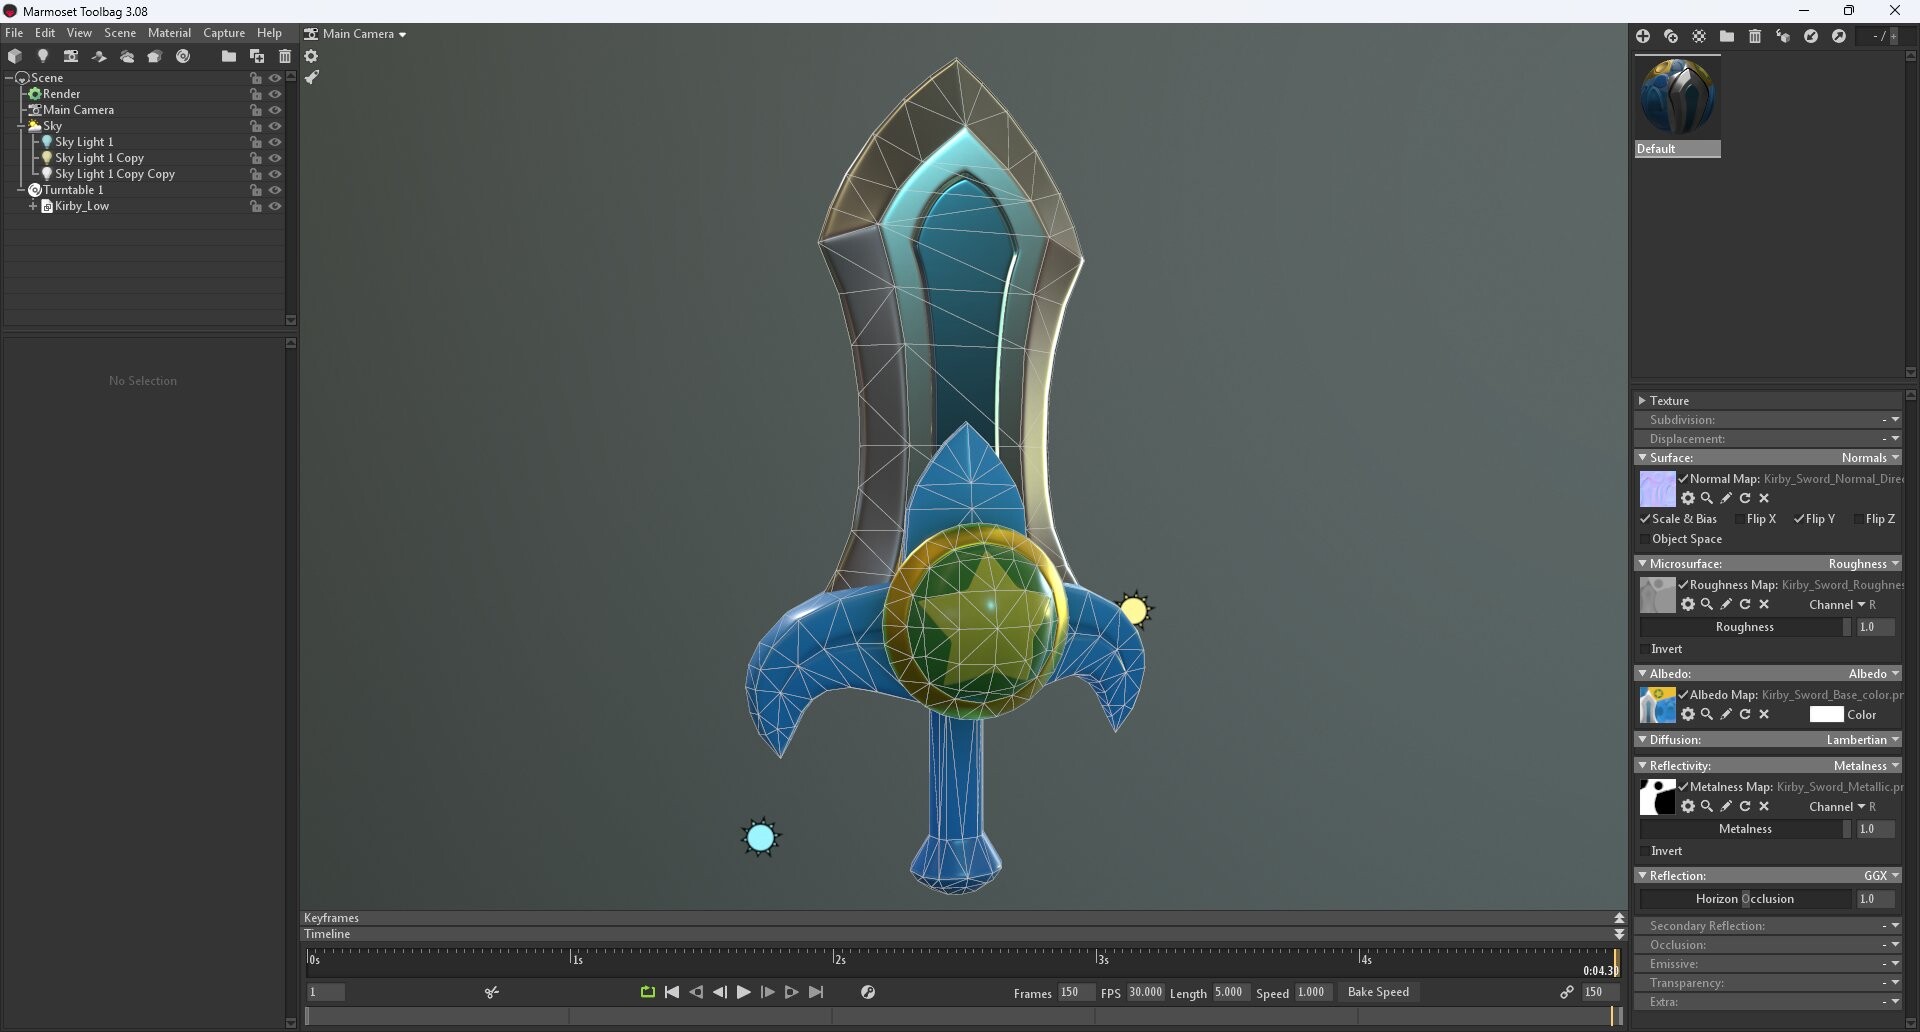The width and height of the screenshot is (1920, 1032).
Task: Search the Albedo Map with magnifier icon
Action: (1707, 714)
